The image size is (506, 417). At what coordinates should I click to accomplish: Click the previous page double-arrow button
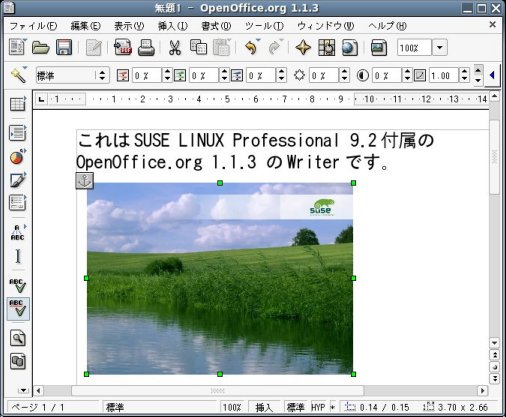tap(495, 355)
